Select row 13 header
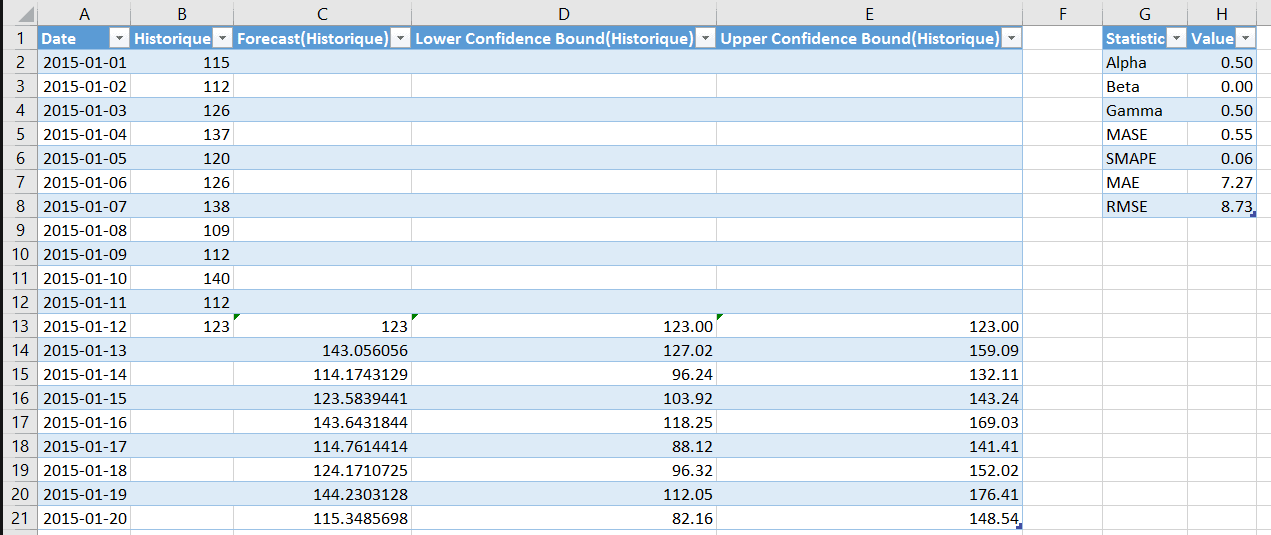The width and height of the screenshot is (1271, 535). pyautogui.click(x=18, y=326)
